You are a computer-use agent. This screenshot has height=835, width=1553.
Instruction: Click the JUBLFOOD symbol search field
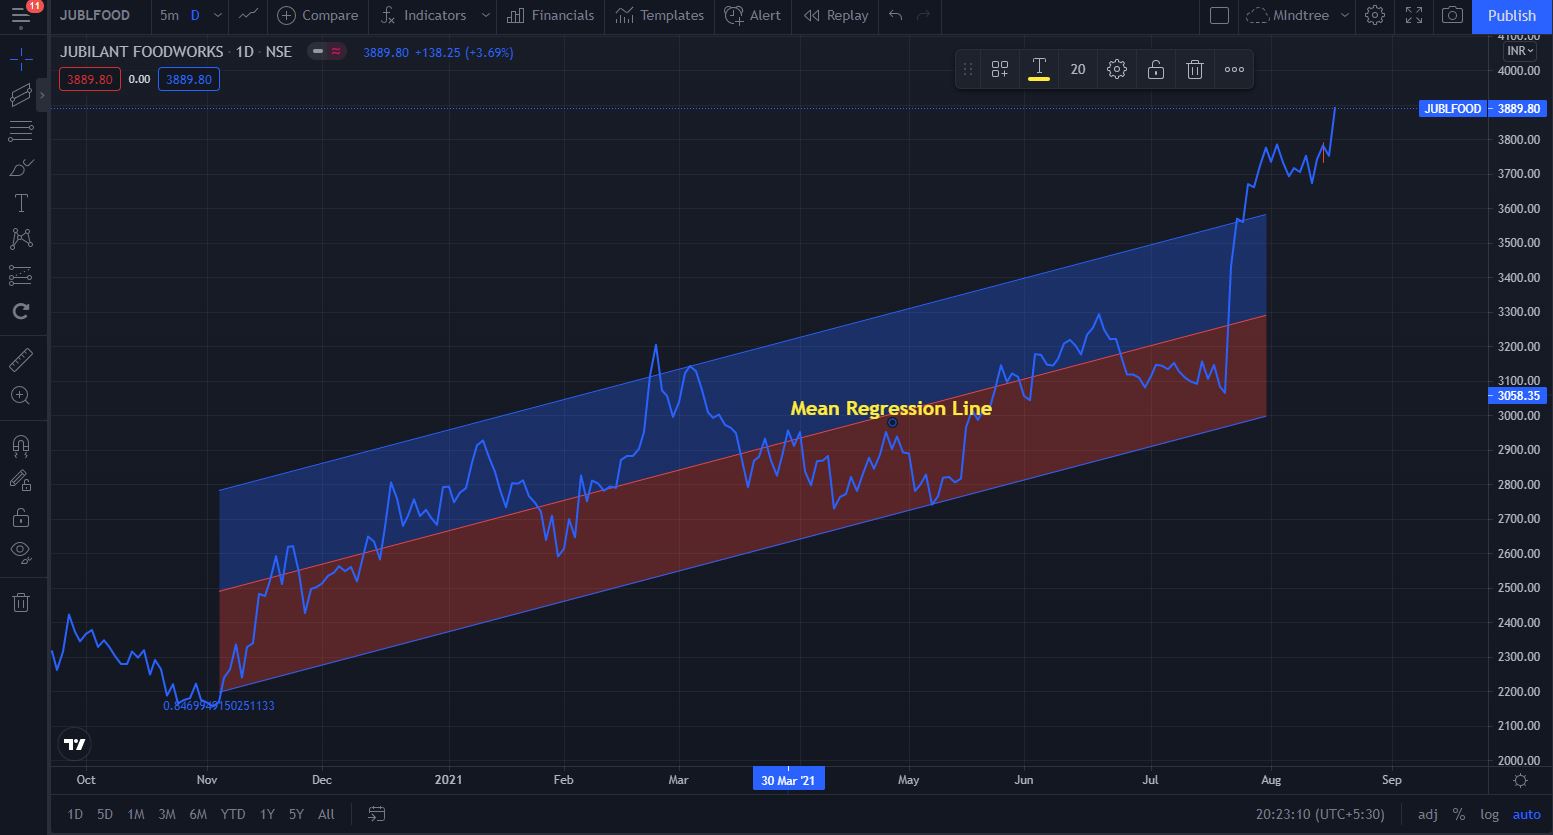(95, 15)
